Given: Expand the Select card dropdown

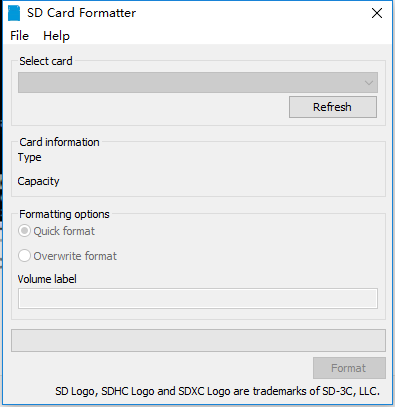Looking at the screenshot, I should [x=198, y=82].
